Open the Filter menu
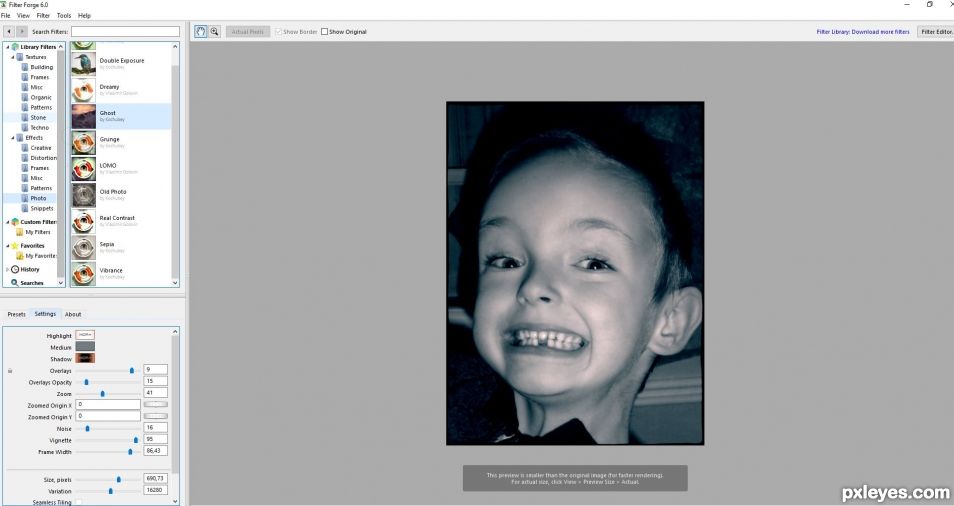954x506 pixels. coord(43,16)
